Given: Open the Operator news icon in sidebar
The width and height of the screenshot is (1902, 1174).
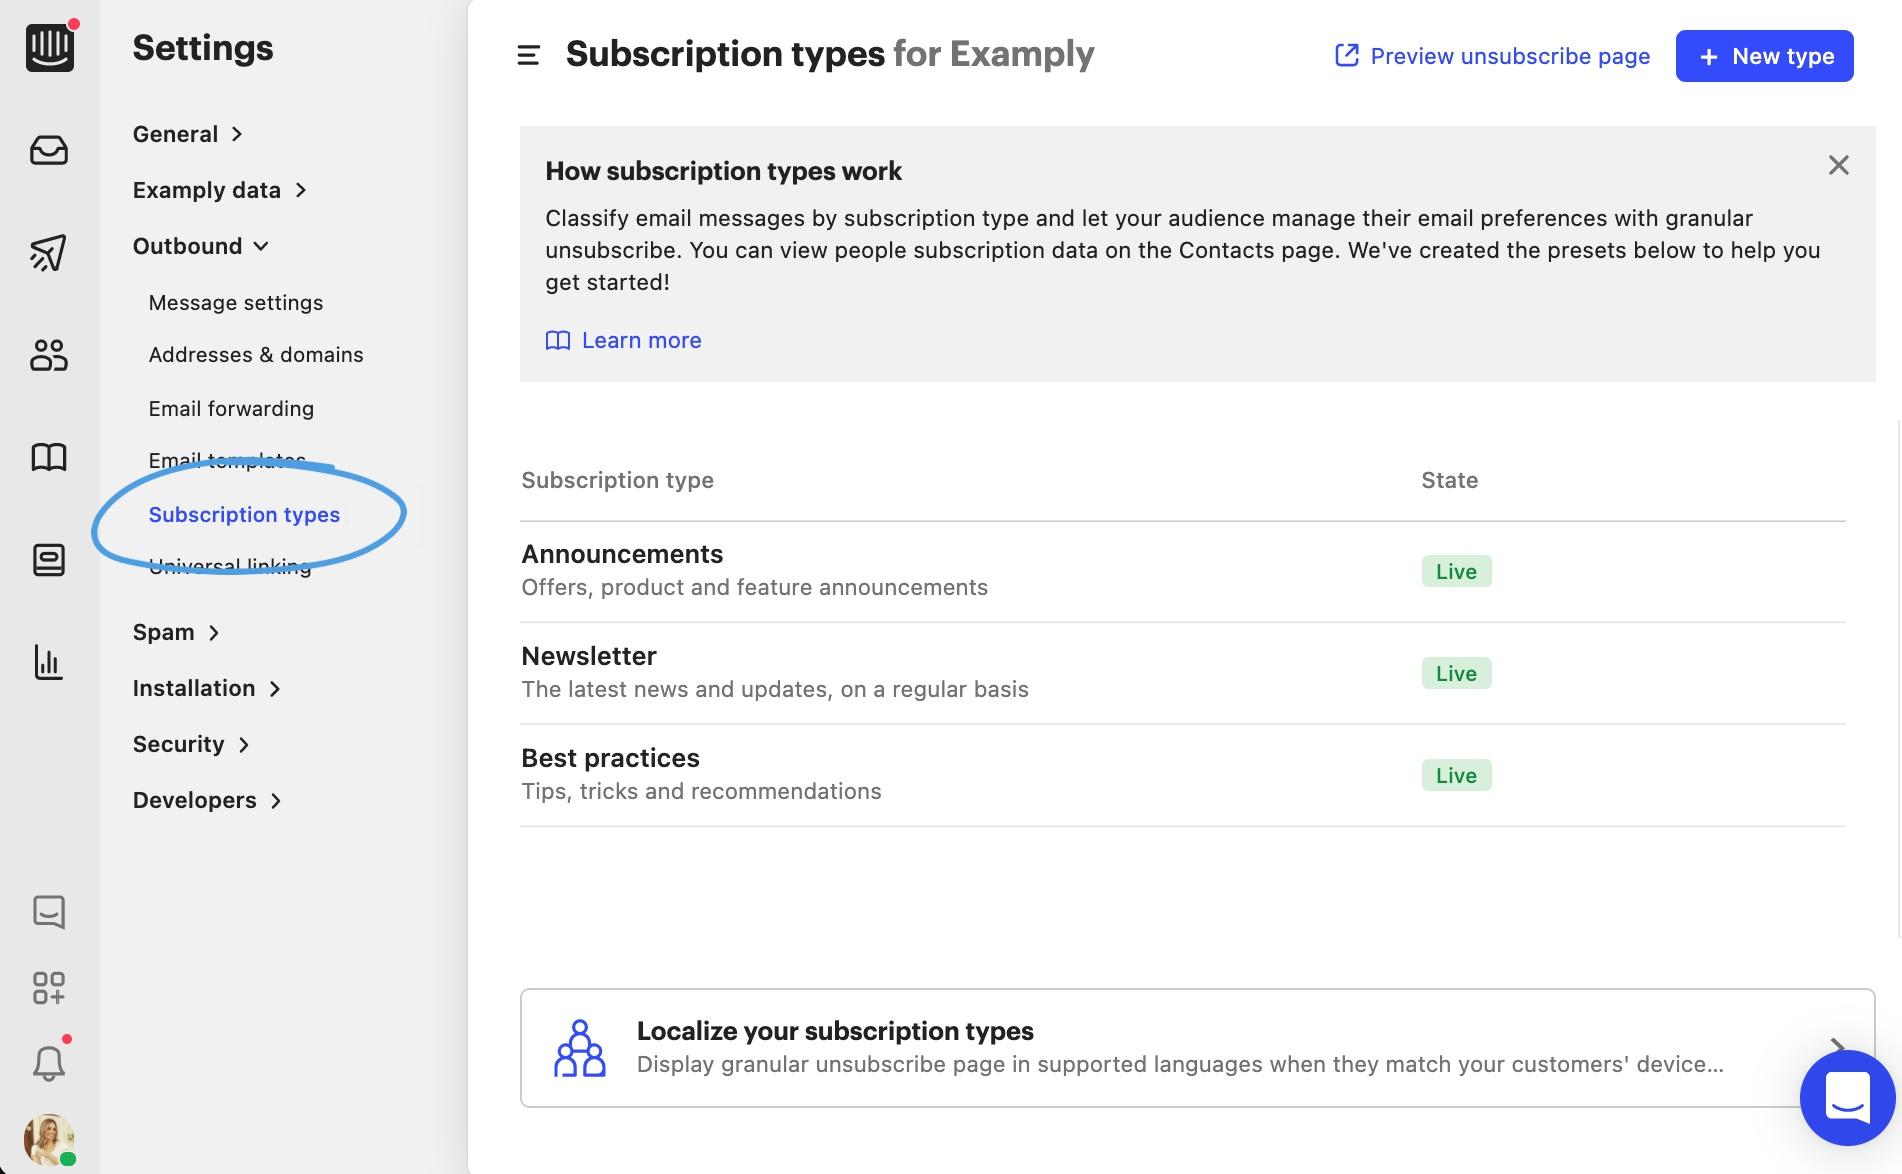Looking at the screenshot, I should [x=49, y=559].
